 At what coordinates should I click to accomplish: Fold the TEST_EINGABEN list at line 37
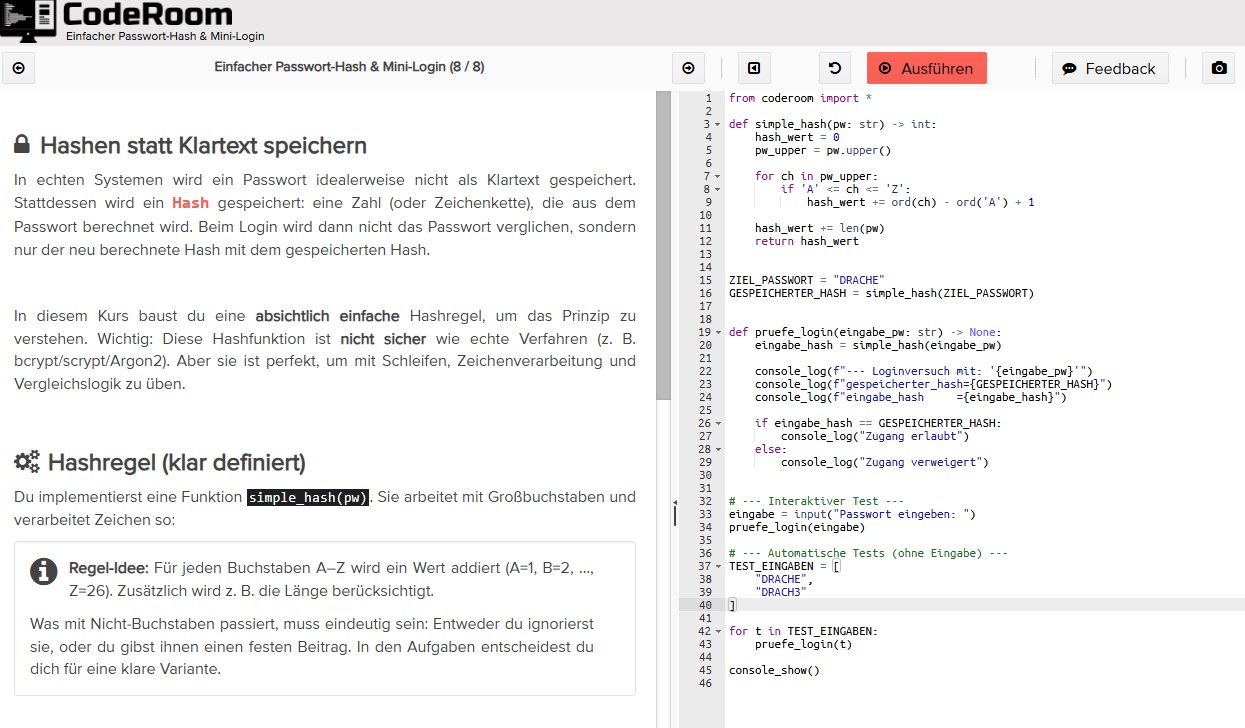[718, 566]
